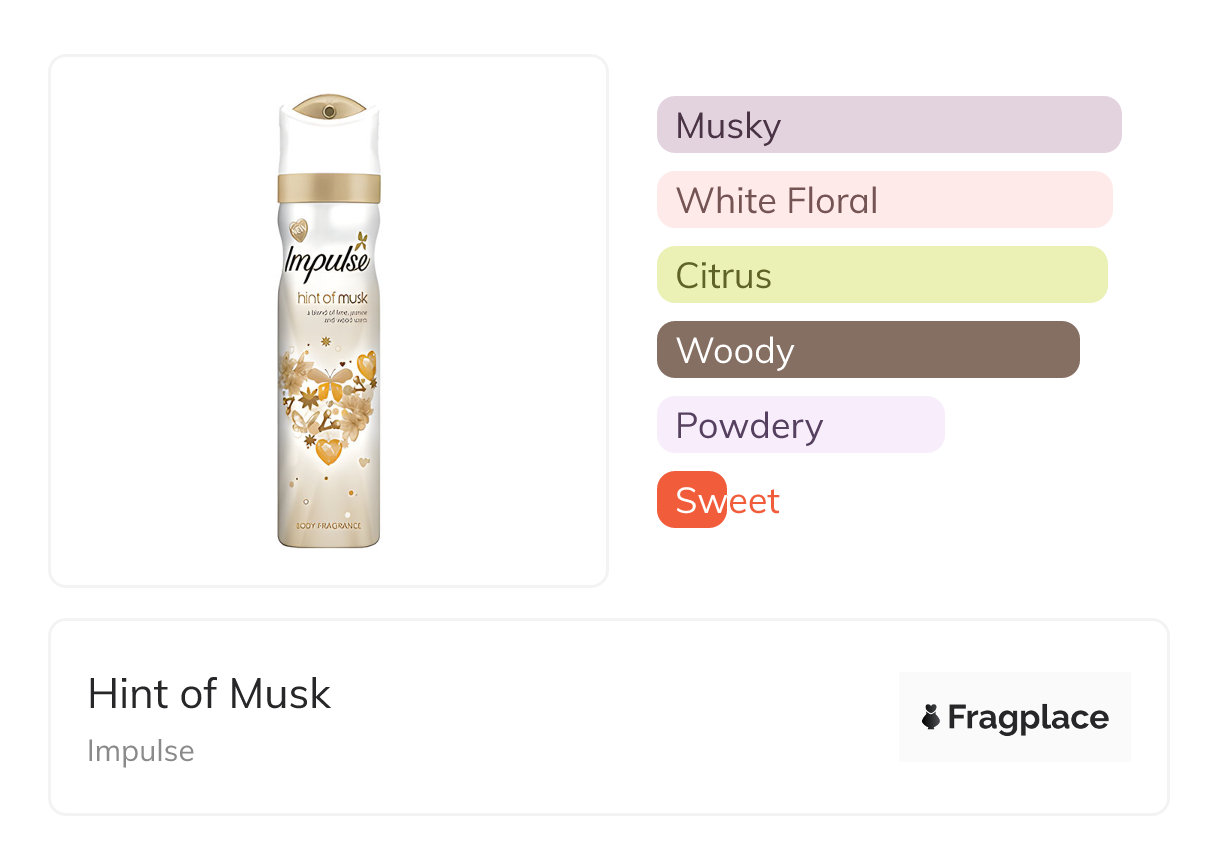Viewport: 1218px width, 864px height.
Task: Open the Fragplace wordmark
Action: (1027, 717)
